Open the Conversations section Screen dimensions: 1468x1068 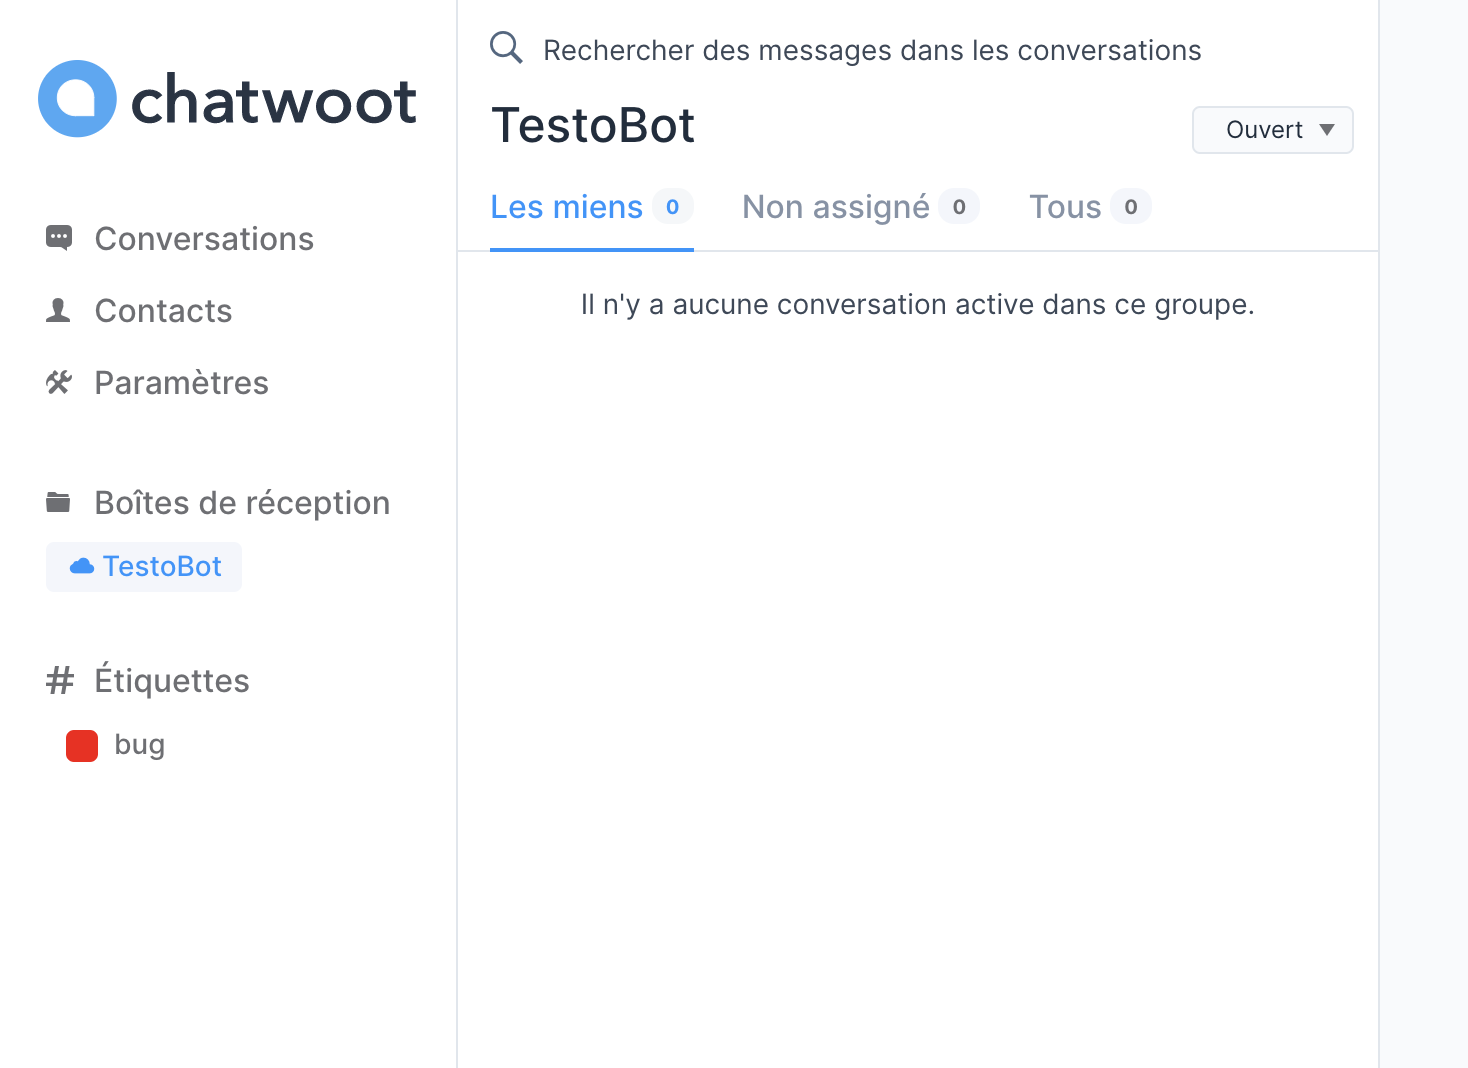click(x=204, y=239)
